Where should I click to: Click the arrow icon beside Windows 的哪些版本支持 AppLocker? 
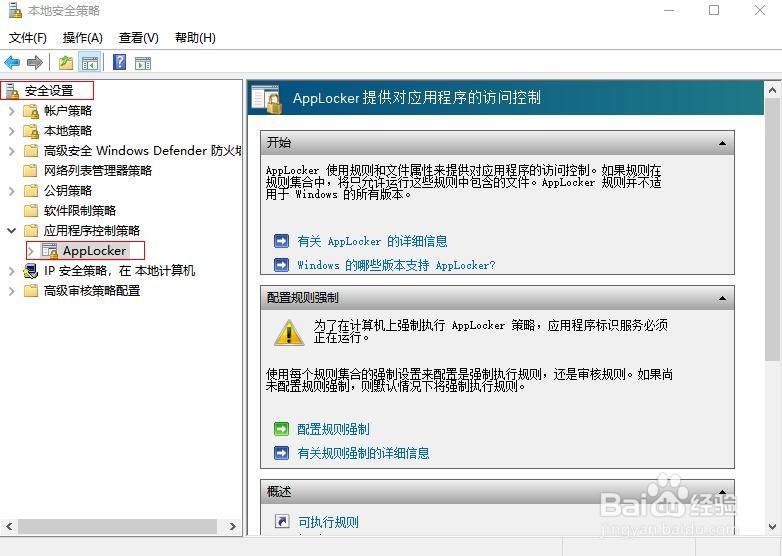(282, 265)
